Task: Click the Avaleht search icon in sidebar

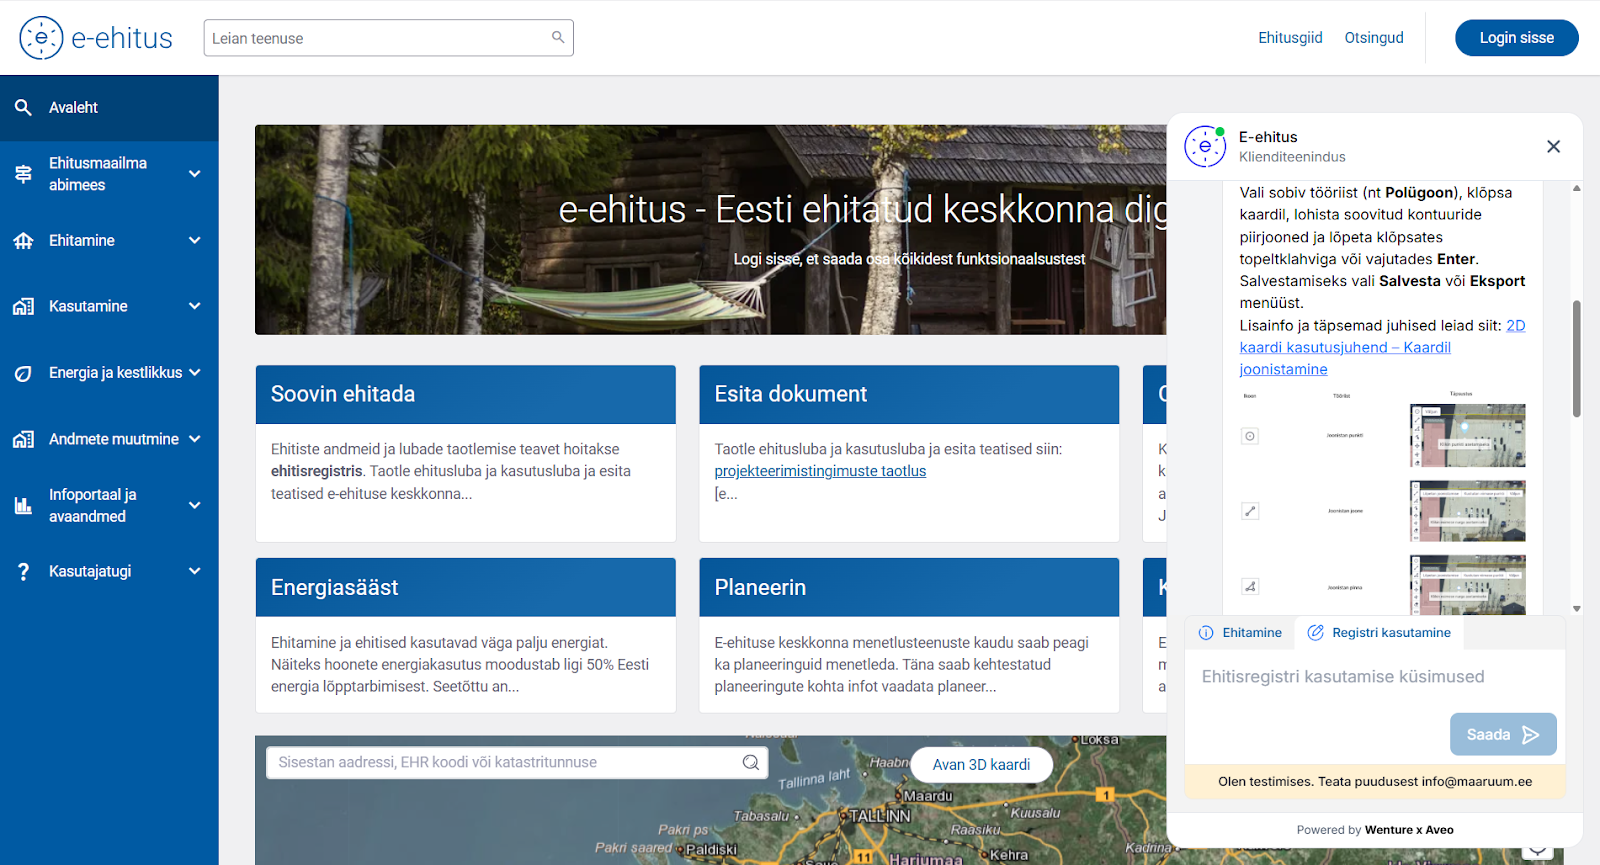Action: (x=23, y=107)
